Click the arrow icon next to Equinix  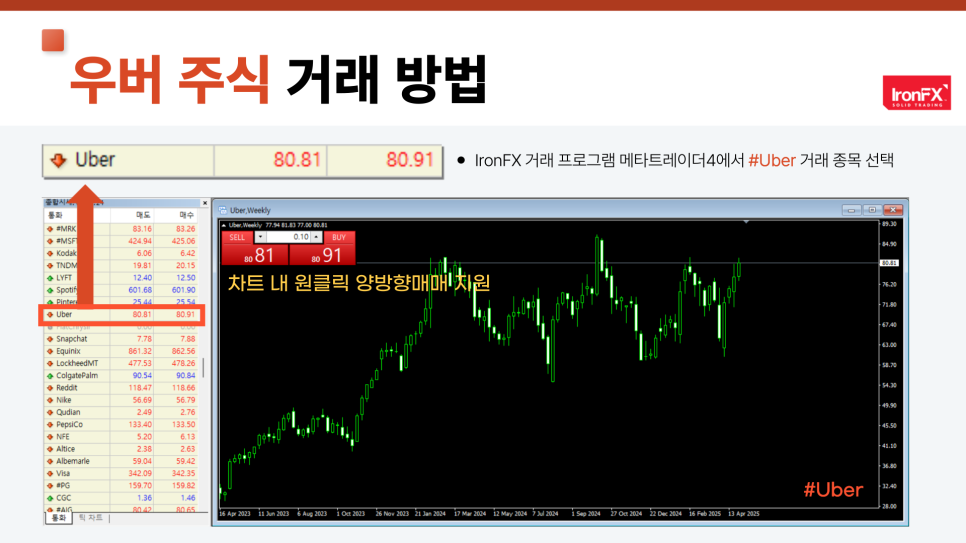tap(50, 351)
